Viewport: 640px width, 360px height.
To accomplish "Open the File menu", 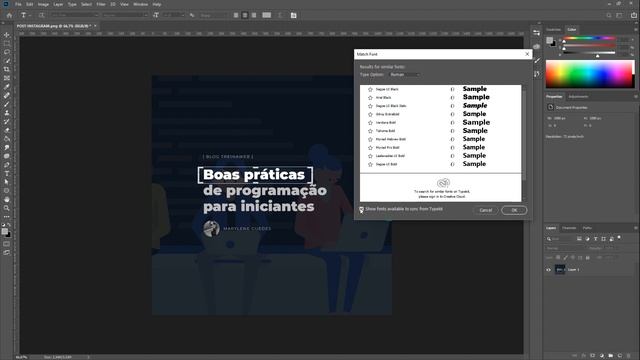I will (x=18, y=4).
